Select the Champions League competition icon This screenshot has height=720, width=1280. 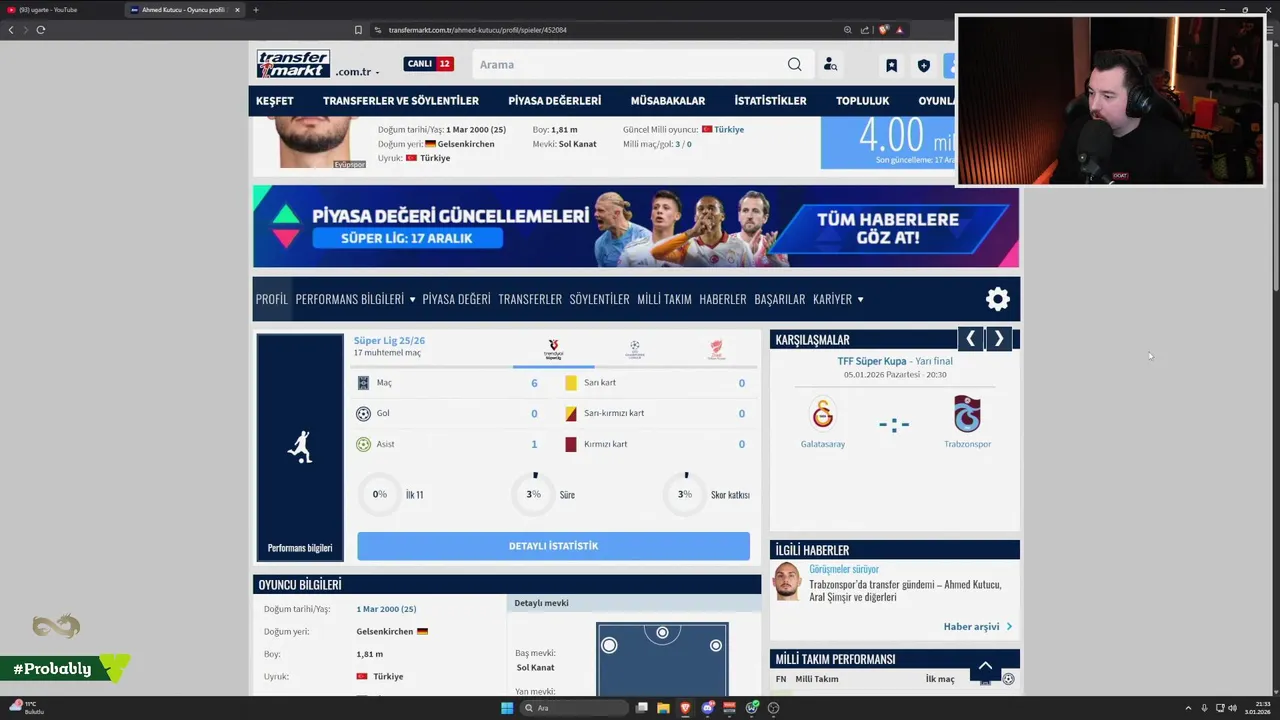tap(635, 349)
